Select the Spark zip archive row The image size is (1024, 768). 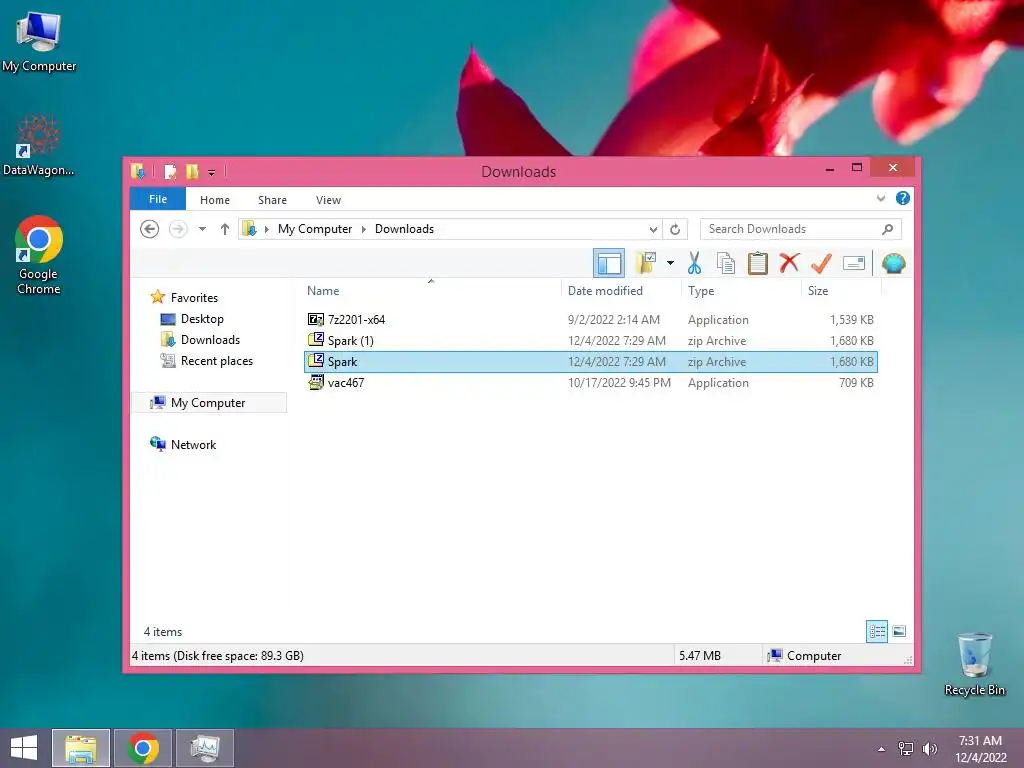pyautogui.click(x=590, y=362)
